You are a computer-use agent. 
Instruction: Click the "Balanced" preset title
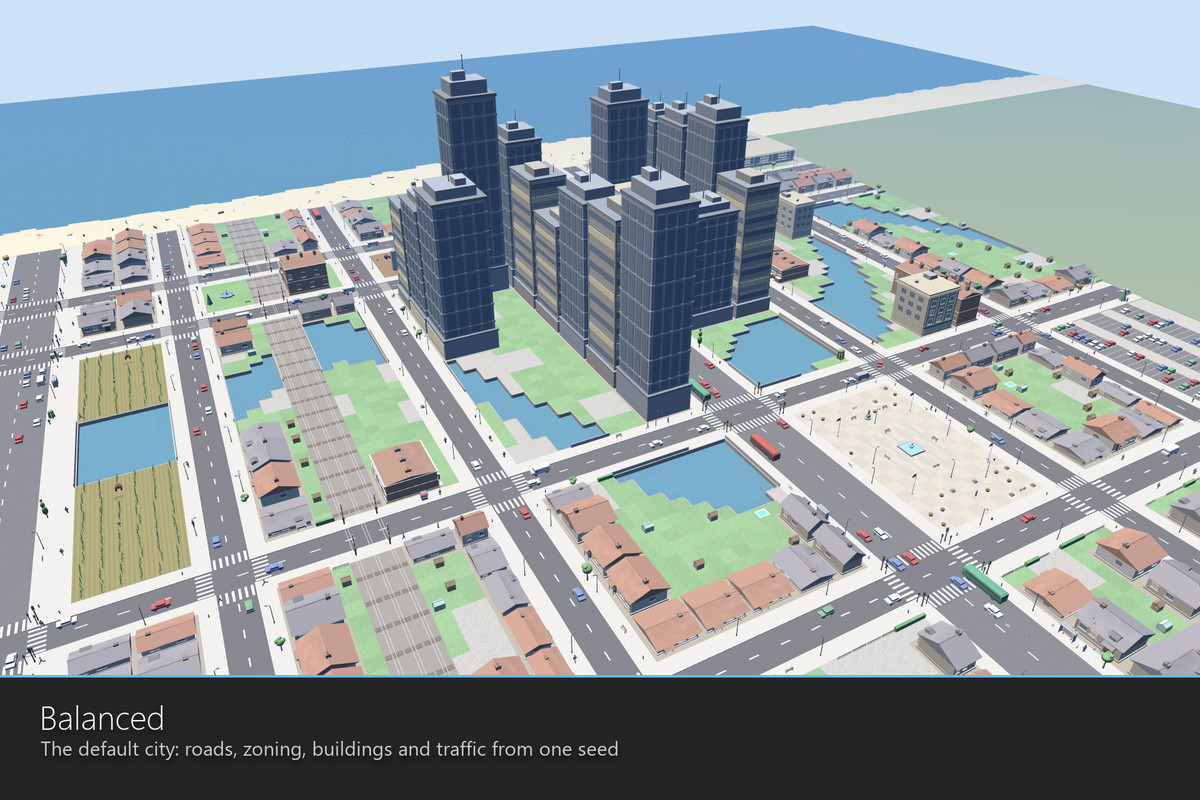[101, 718]
